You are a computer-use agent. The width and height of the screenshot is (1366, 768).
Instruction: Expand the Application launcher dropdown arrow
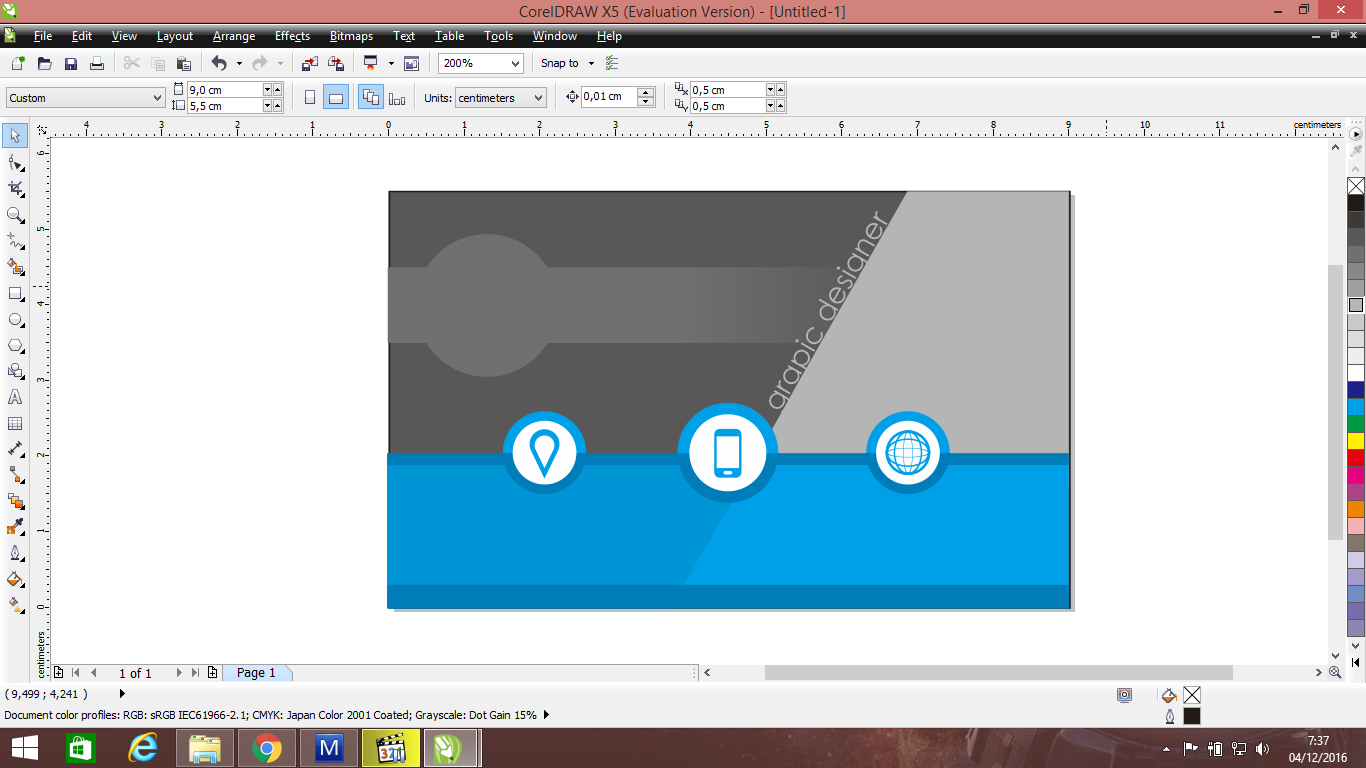391,63
